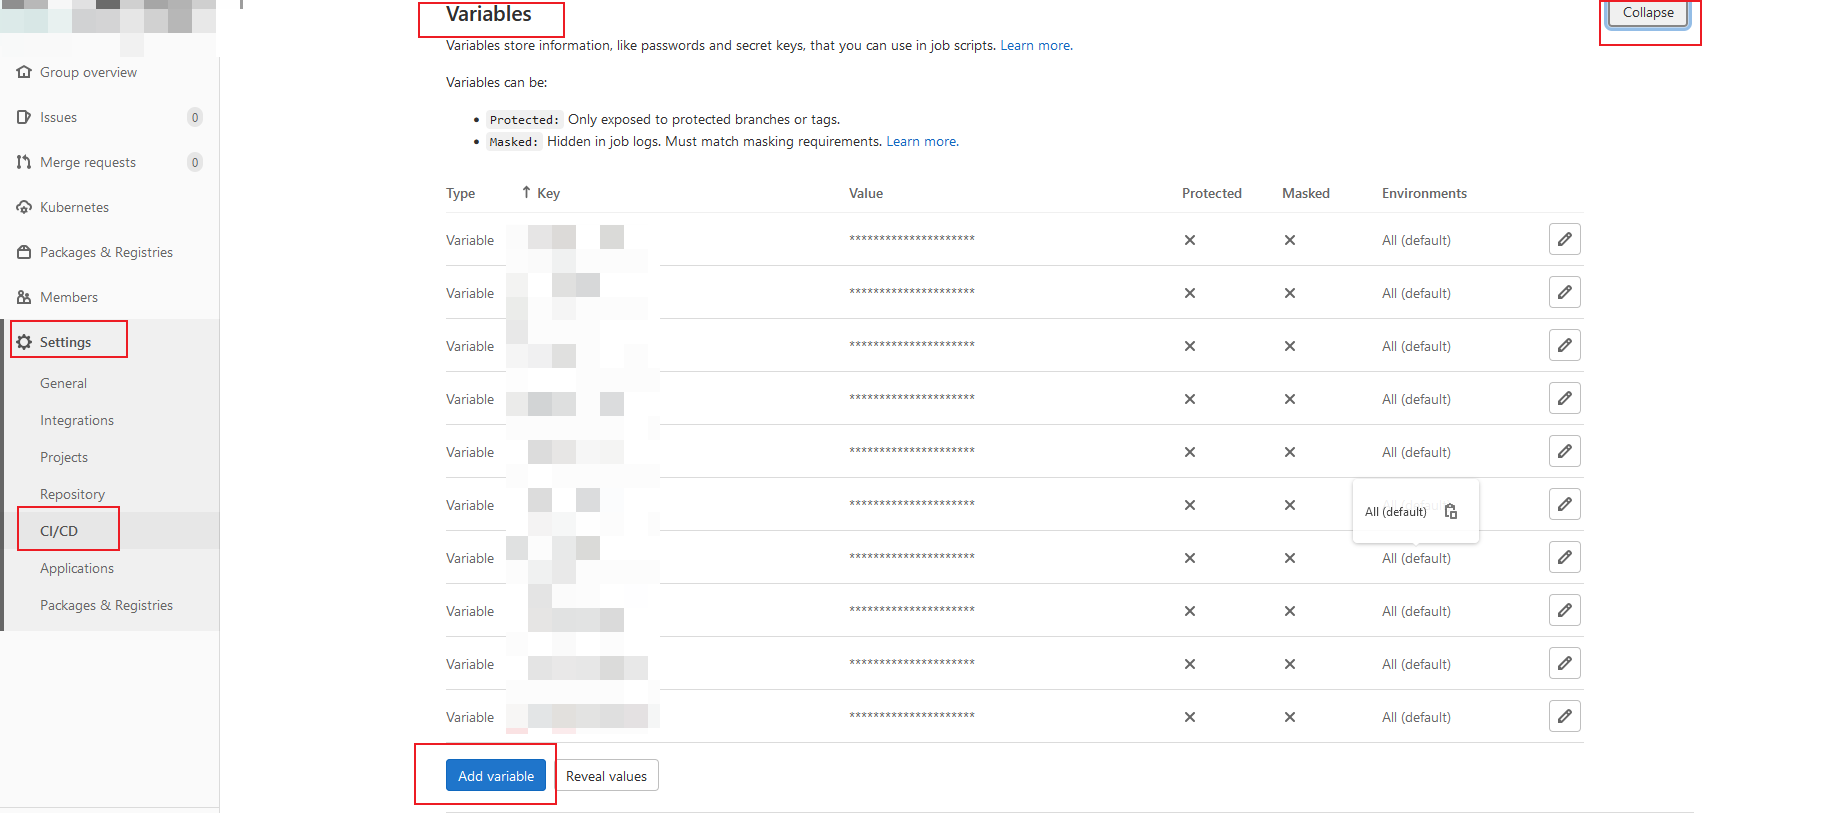Open Group overview in the sidebar
Viewport: 1828px width, 813px height.
click(88, 72)
